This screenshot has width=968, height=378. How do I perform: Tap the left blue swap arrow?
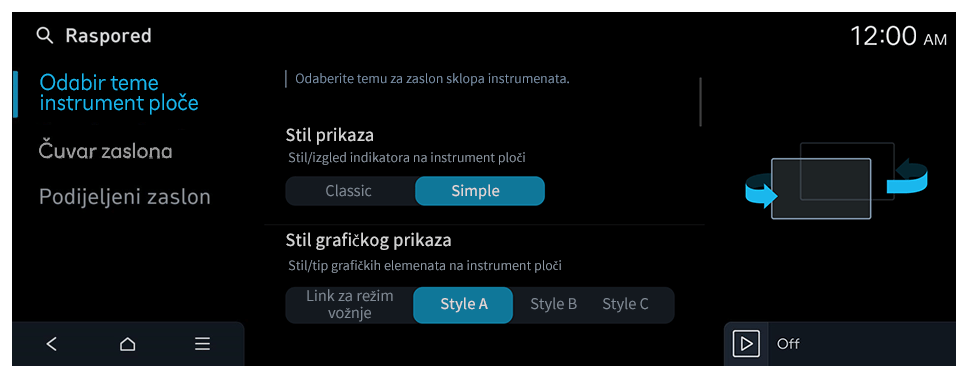pyautogui.click(x=761, y=190)
